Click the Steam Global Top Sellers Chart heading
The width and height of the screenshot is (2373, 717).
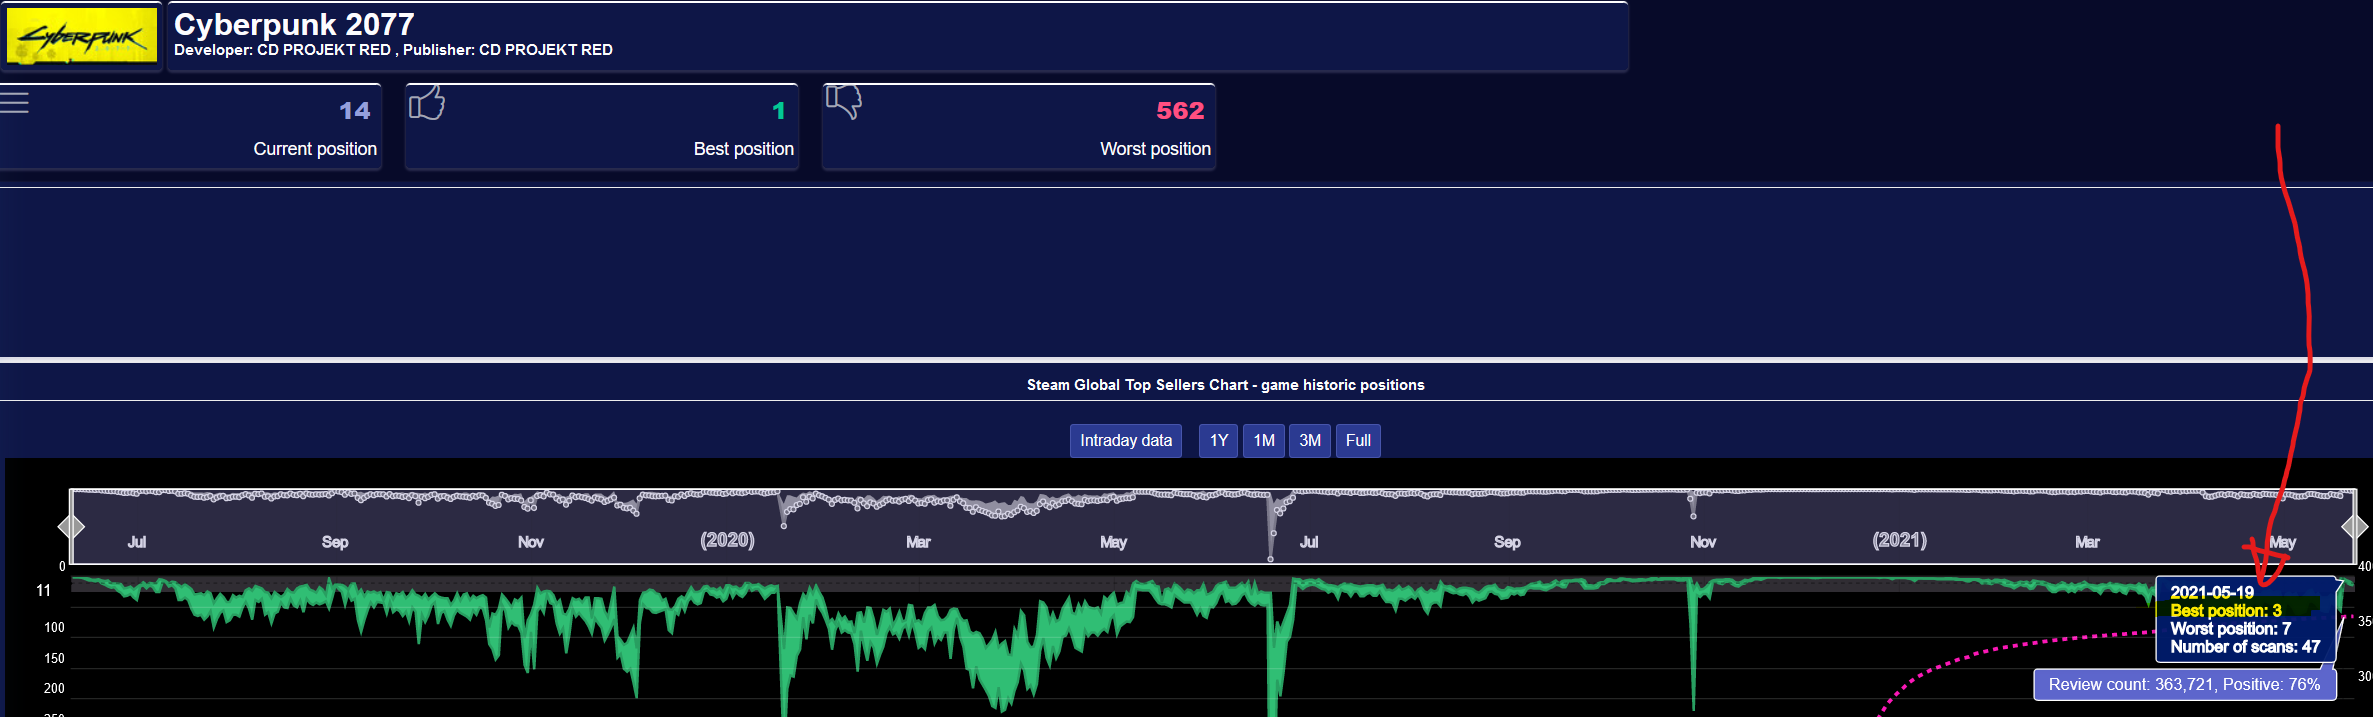1226,385
